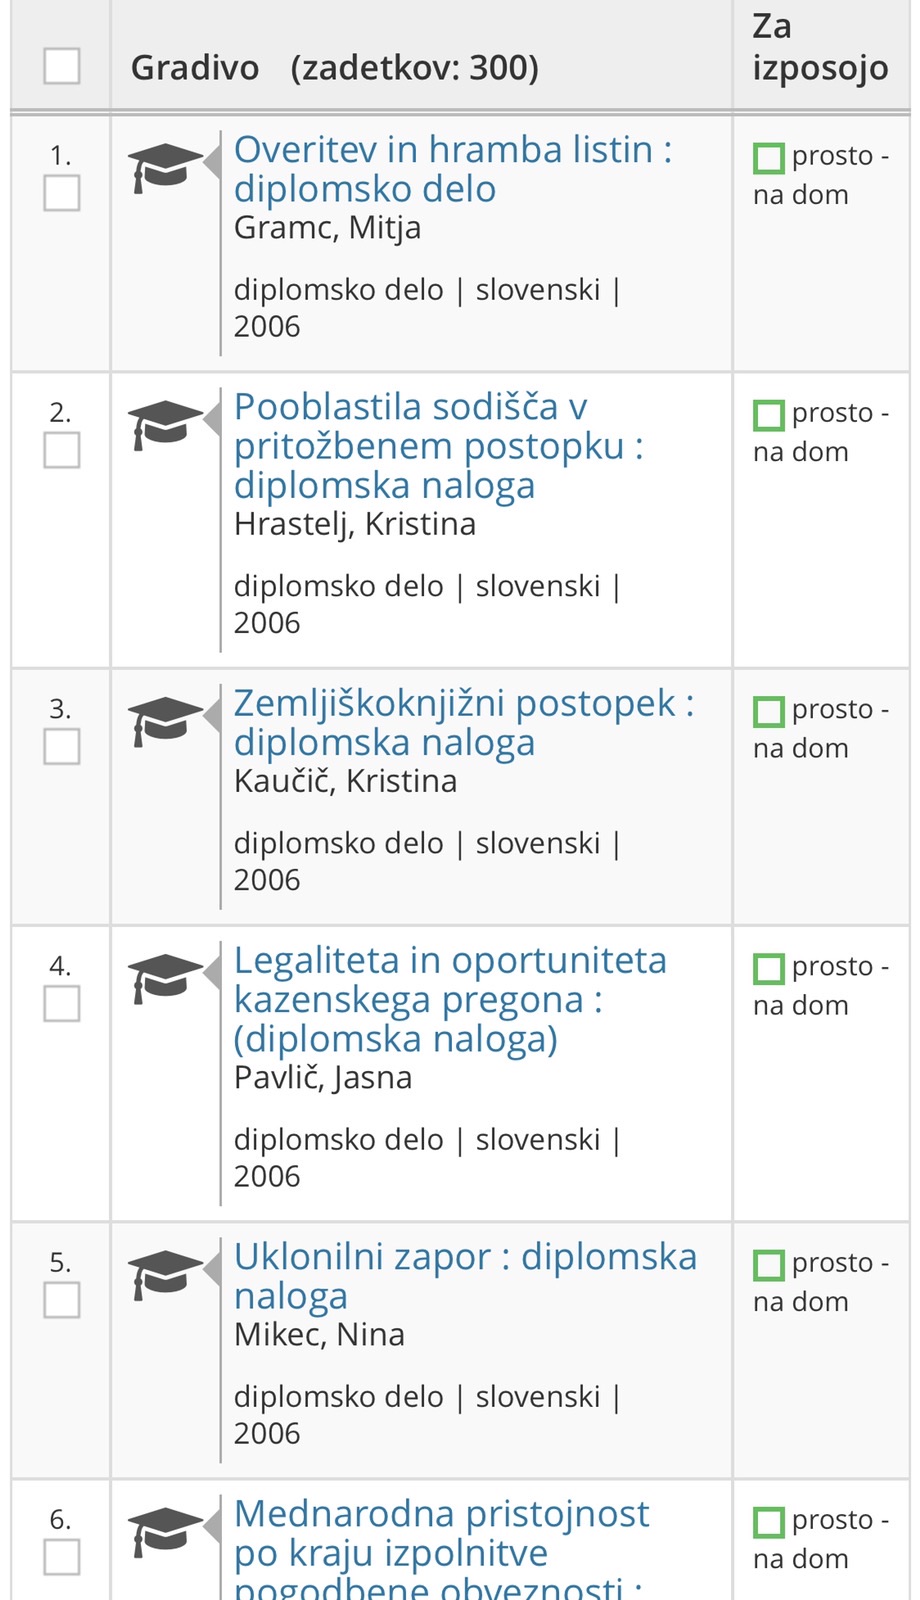
Task: Click the Za izposojo column header
Action: coord(819,48)
